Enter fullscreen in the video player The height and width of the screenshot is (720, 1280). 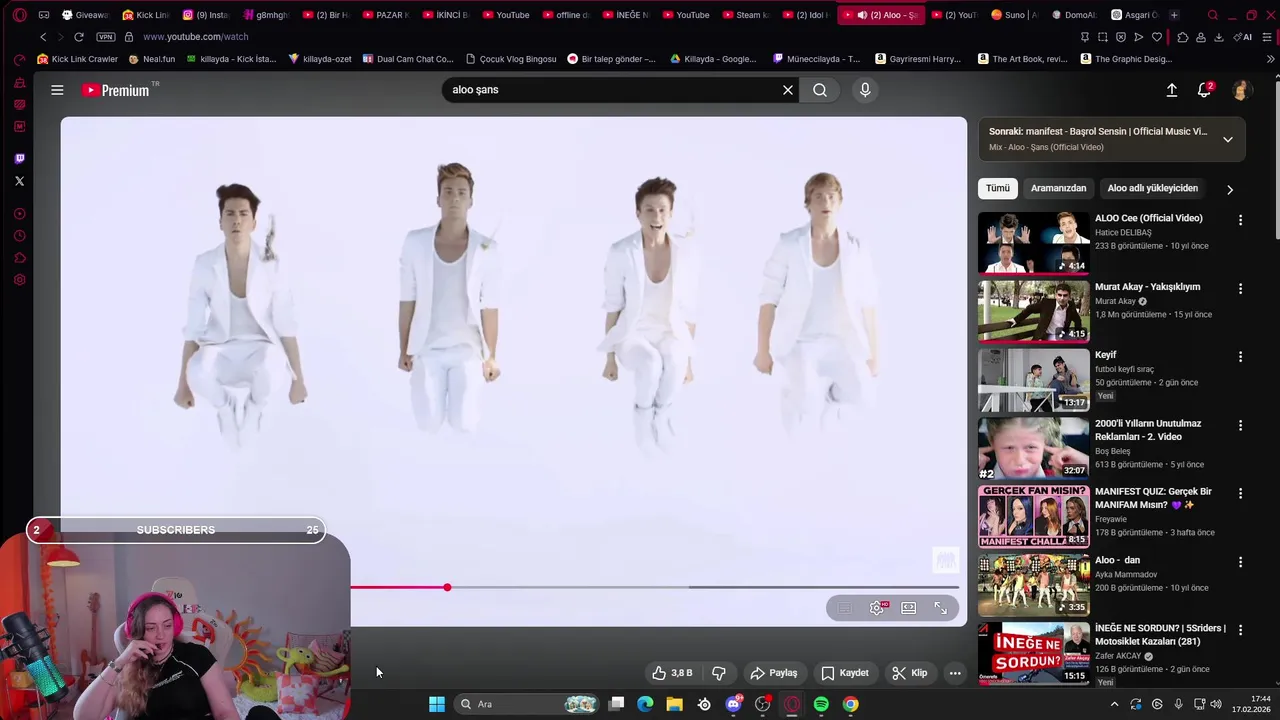[x=940, y=608]
